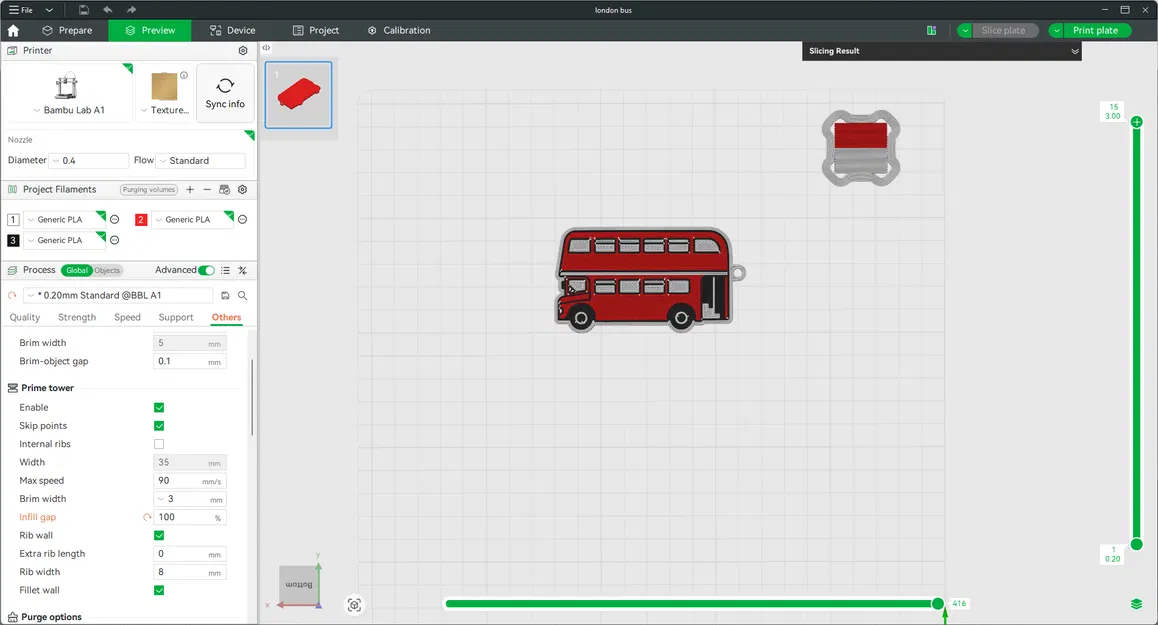
Task: Click the Rib width input field
Action: coord(189,572)
